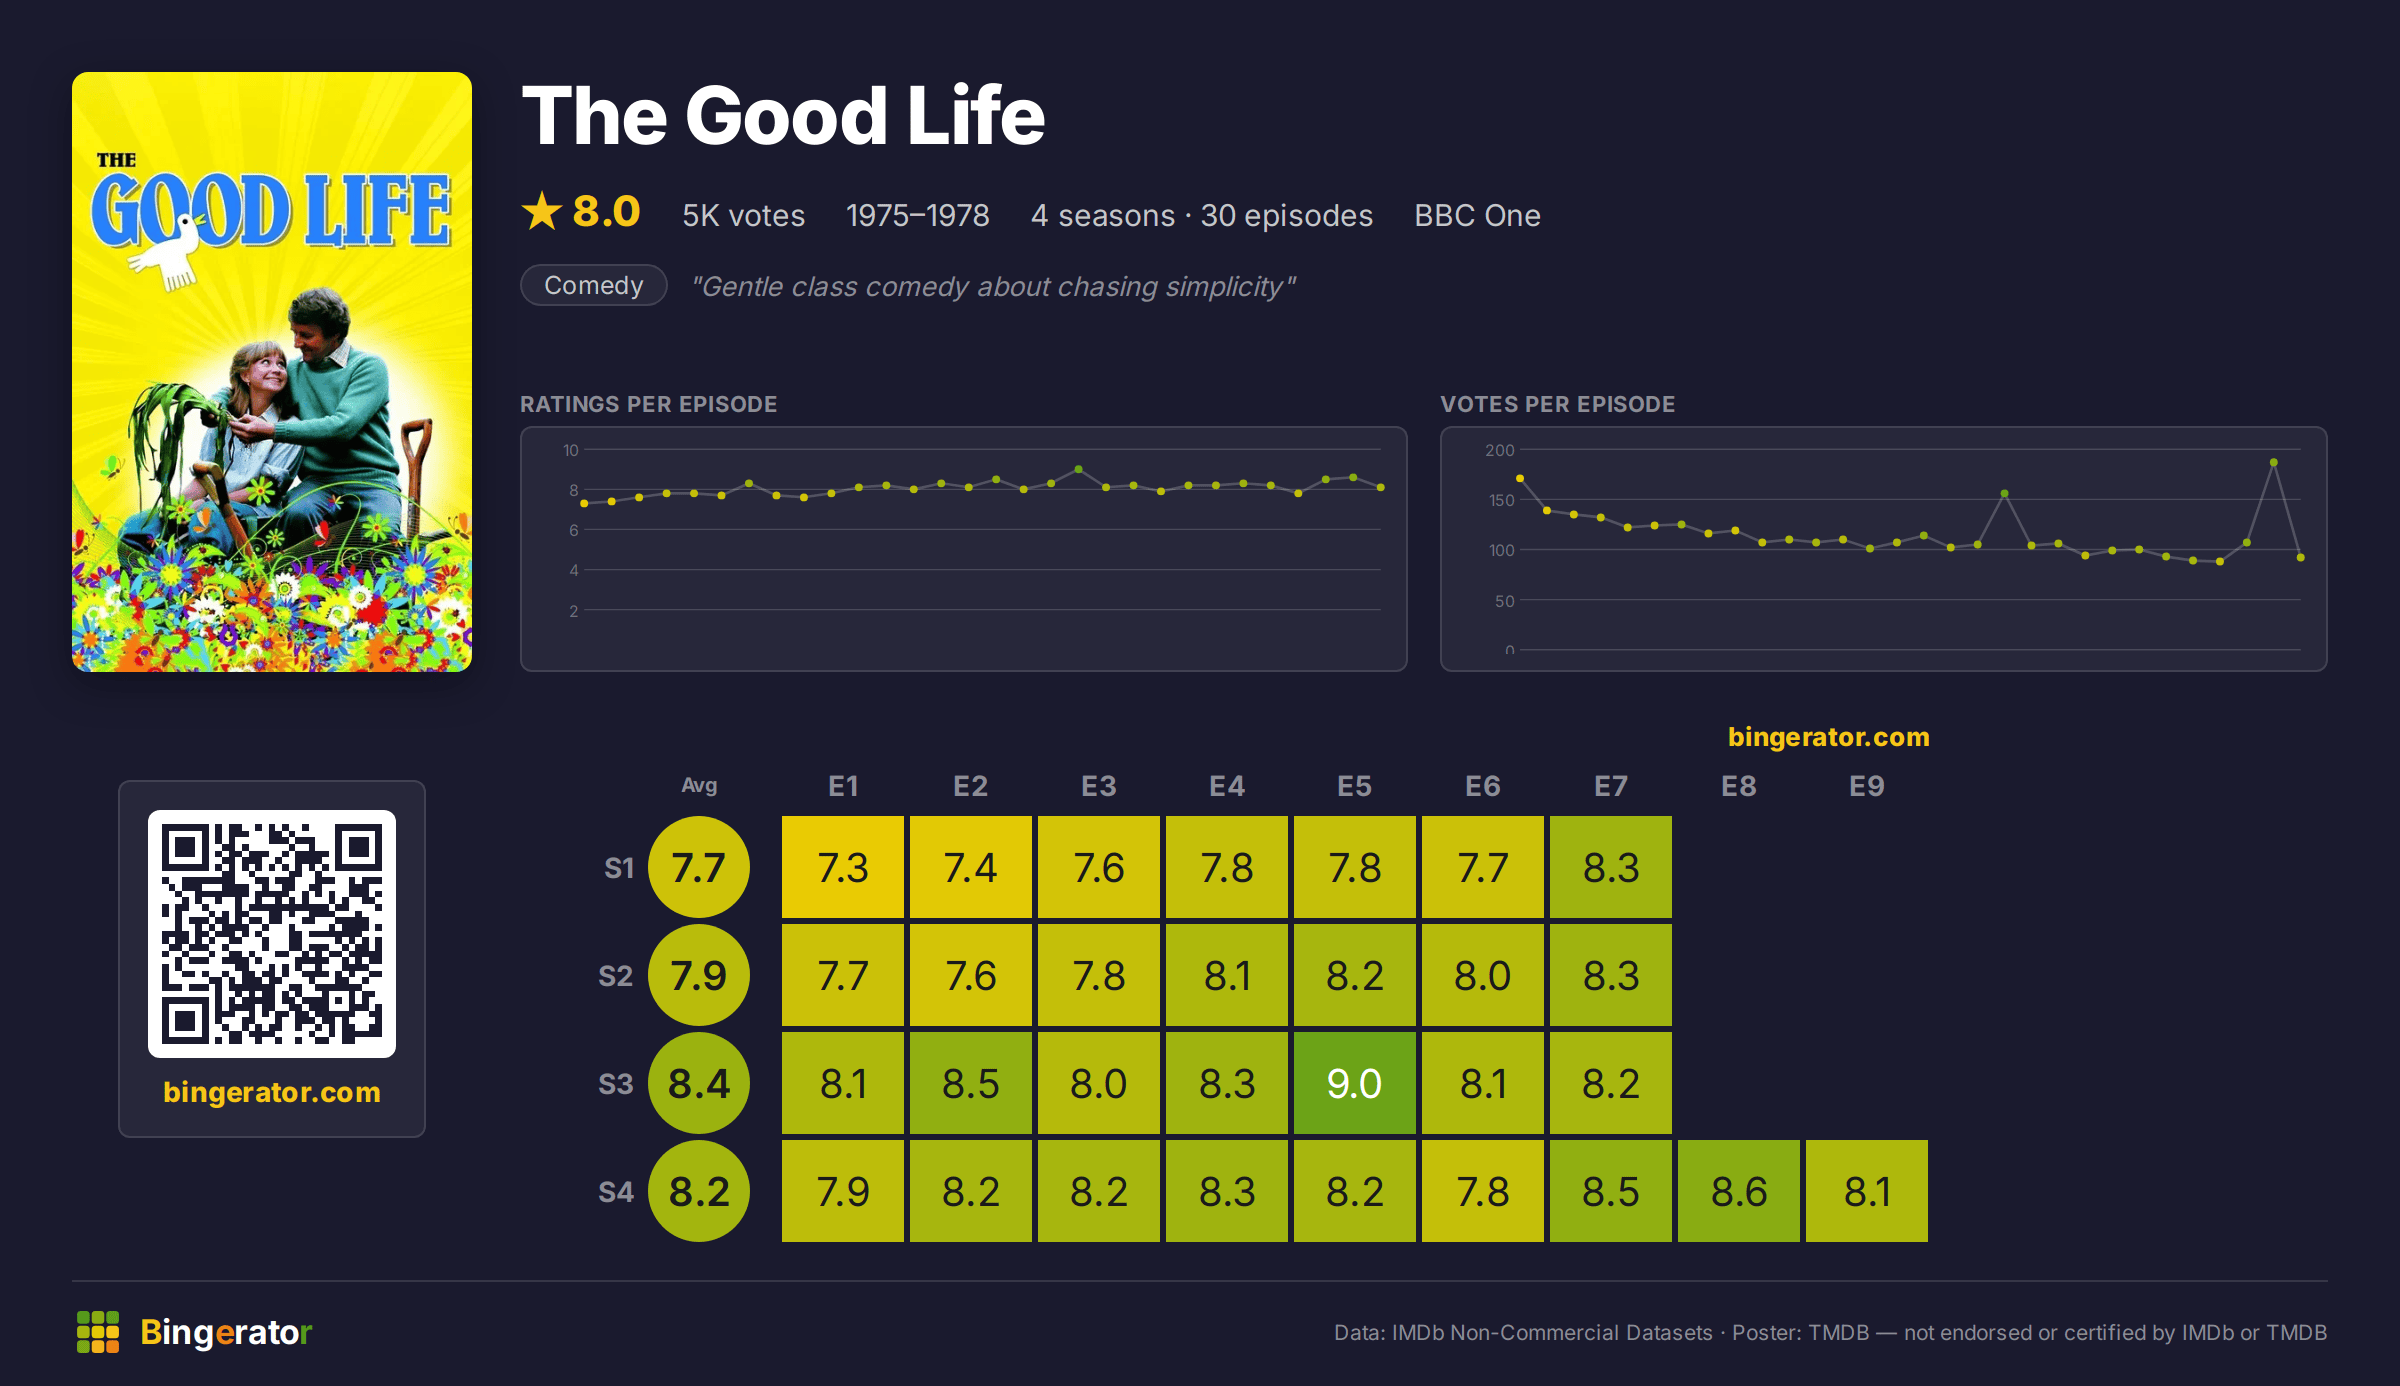Select the Comedy genre tag
2400x1386 pixels.
coord(594,285)
